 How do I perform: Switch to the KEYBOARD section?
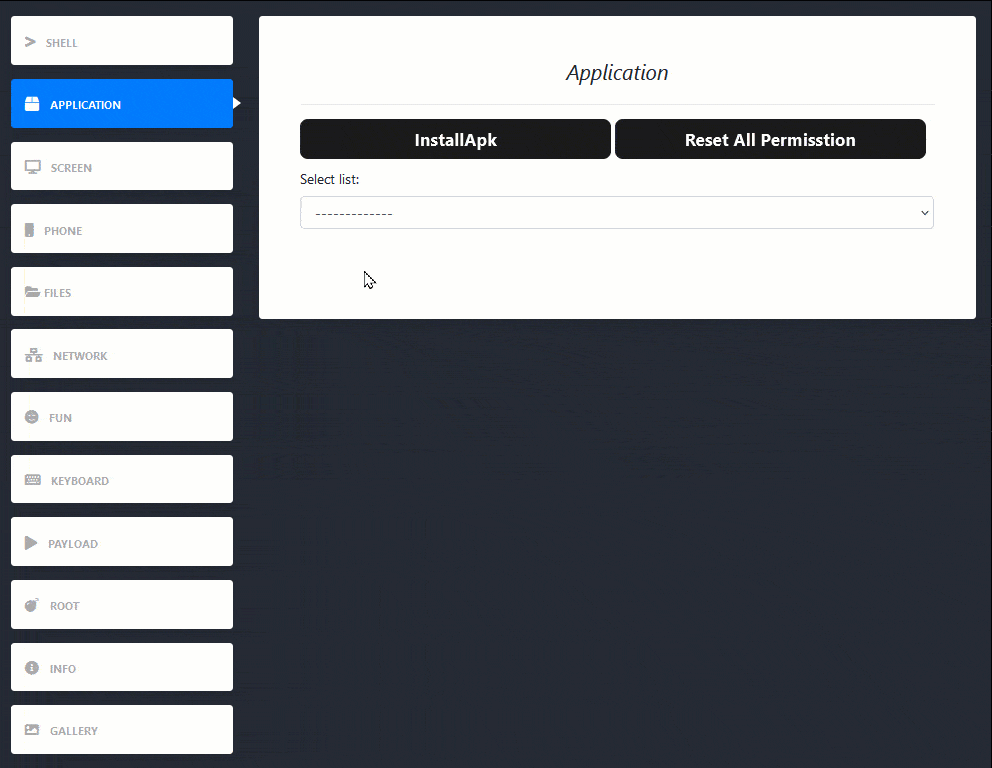(122, 479)
